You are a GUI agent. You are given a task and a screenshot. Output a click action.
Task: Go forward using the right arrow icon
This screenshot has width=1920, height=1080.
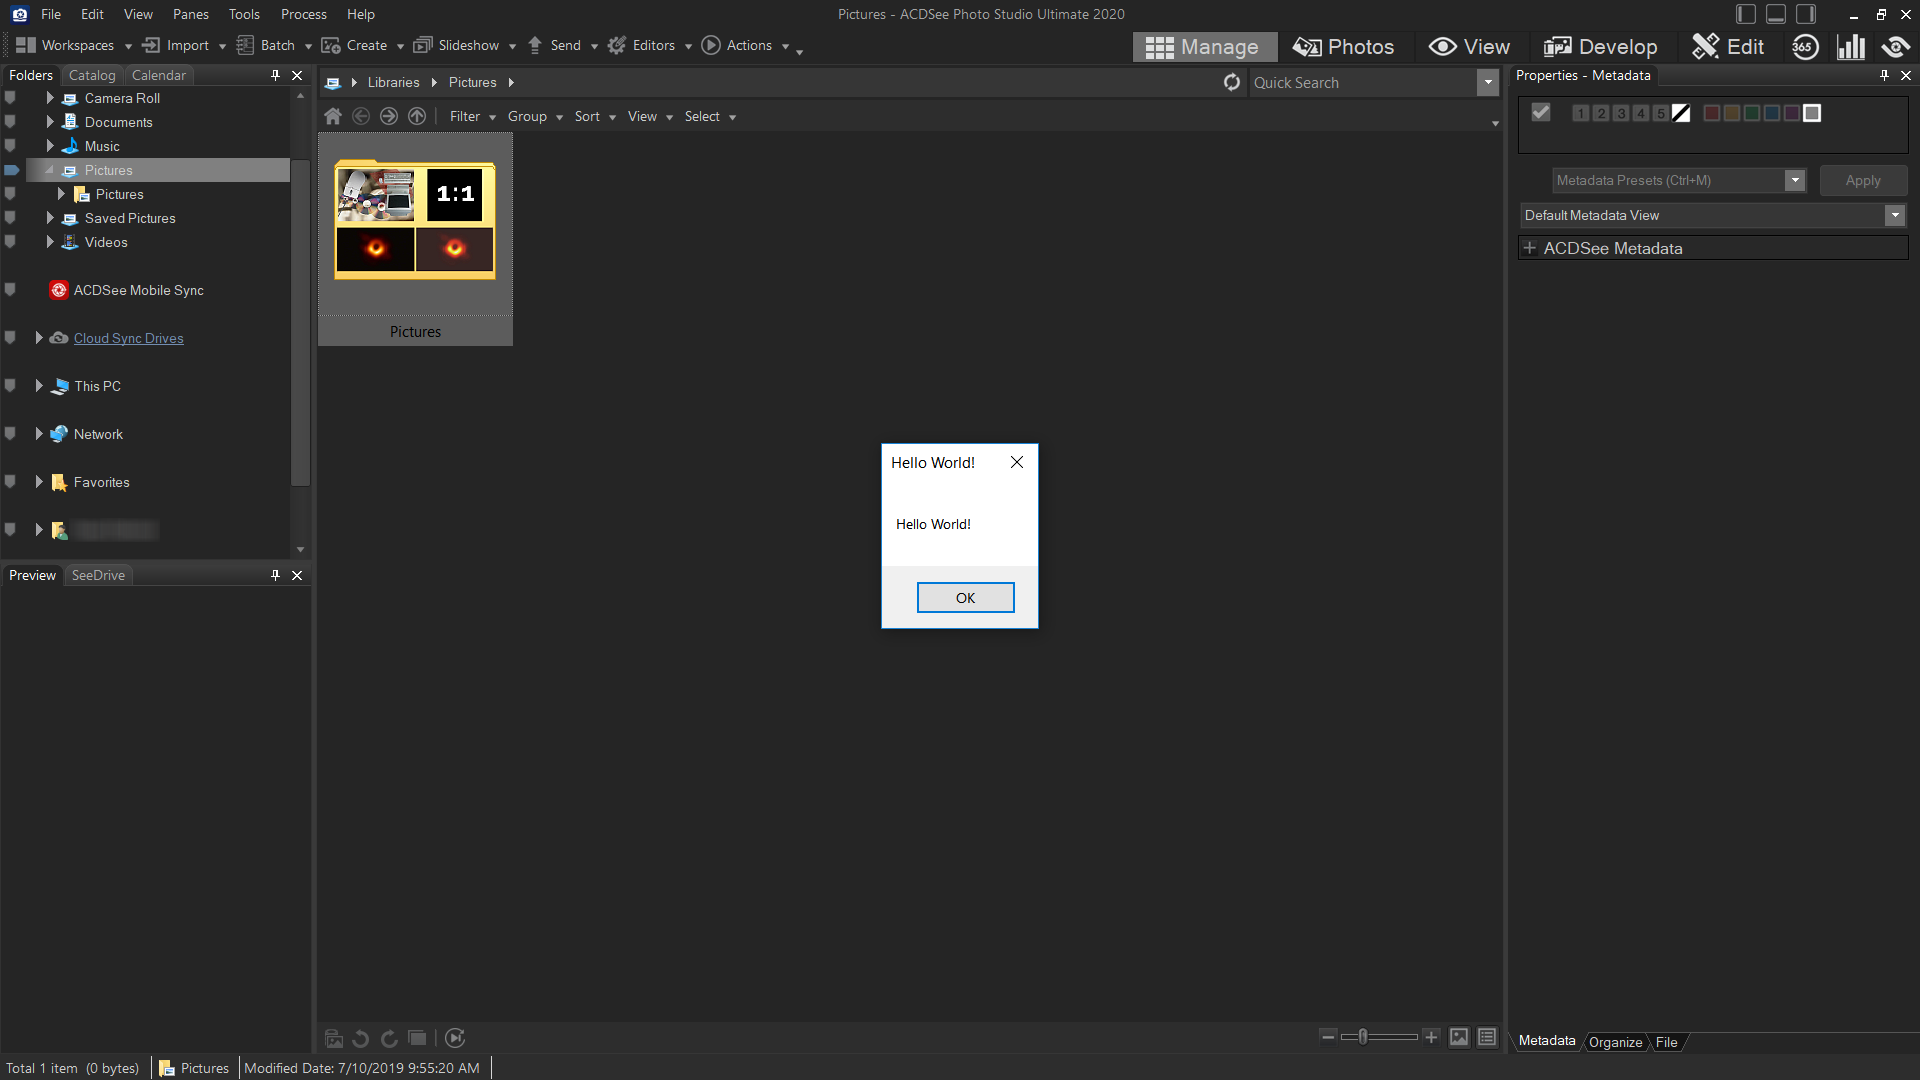pyautogui.click(x=389, y=117)
